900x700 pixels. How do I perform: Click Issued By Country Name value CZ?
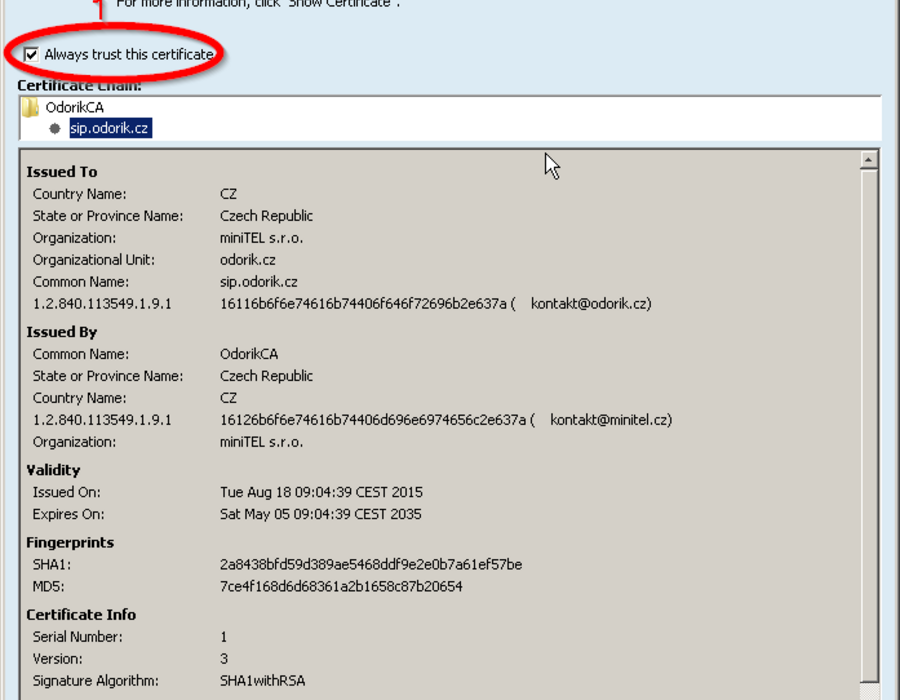click(228, 398)
